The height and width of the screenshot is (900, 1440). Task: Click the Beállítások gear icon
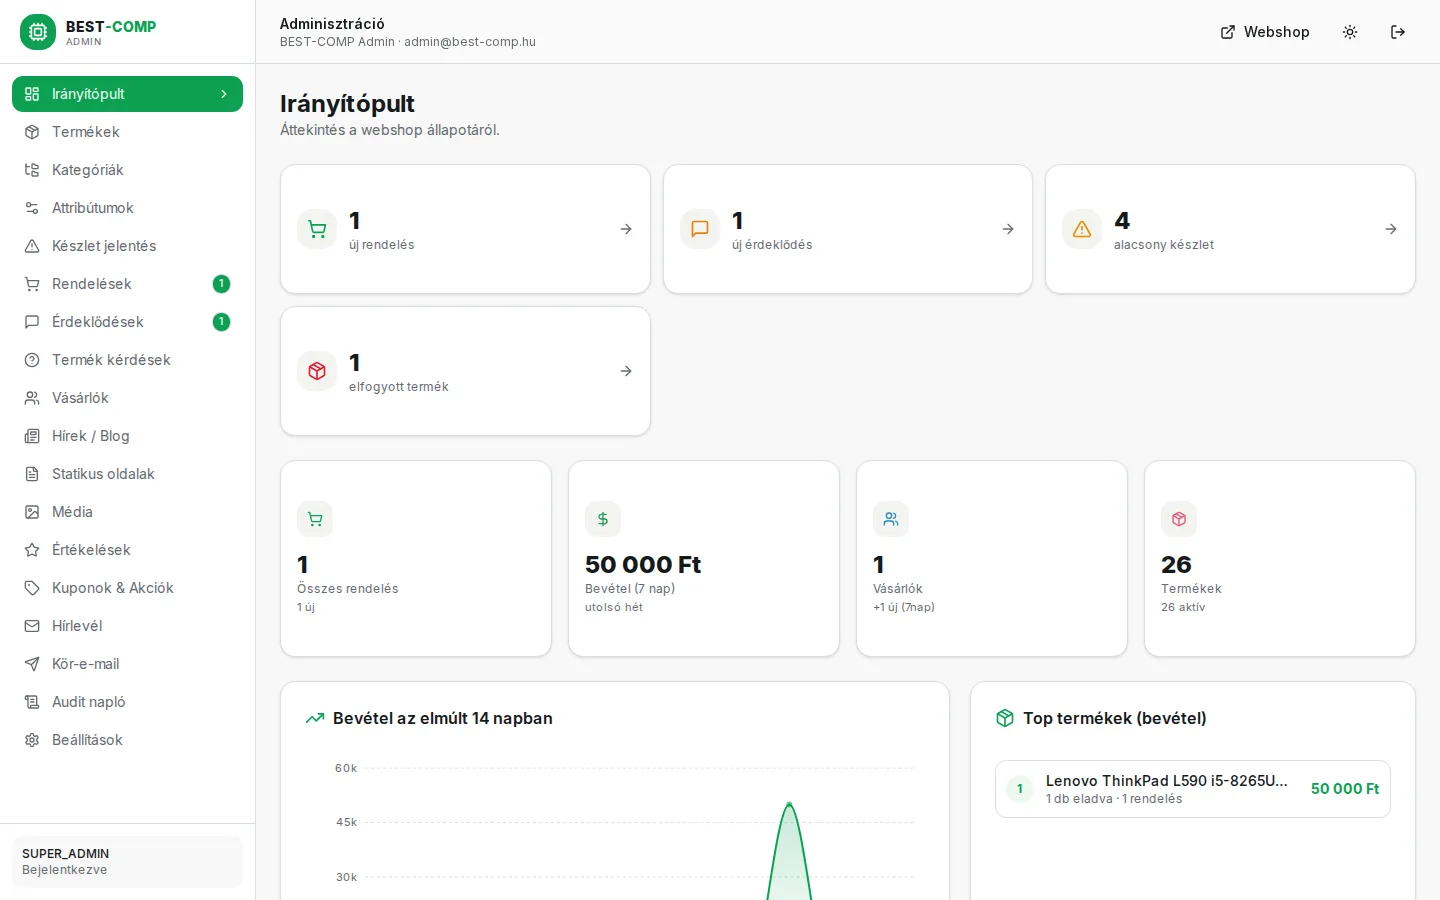[x=32, y=740]
